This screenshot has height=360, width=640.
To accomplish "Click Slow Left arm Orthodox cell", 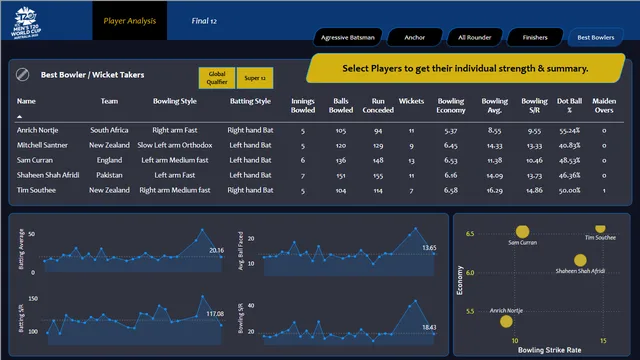I will pos(175,145).
